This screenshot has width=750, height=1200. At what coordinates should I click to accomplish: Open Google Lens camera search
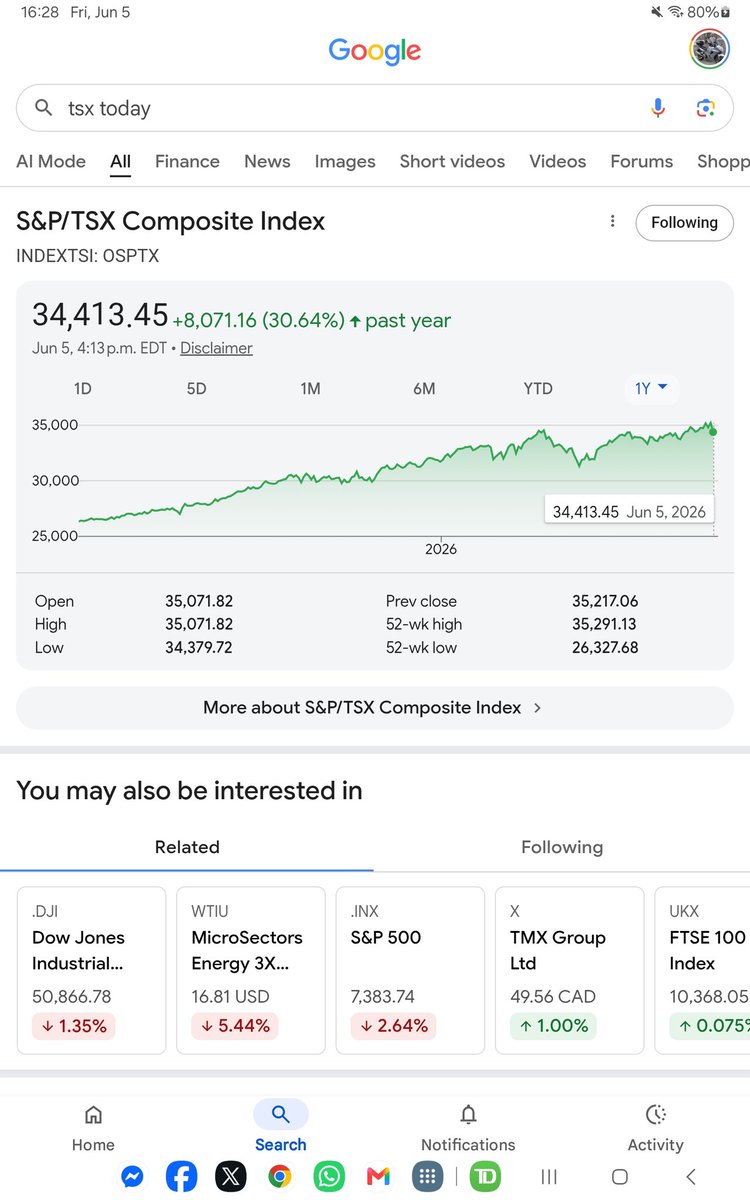(x=706, y=108)
